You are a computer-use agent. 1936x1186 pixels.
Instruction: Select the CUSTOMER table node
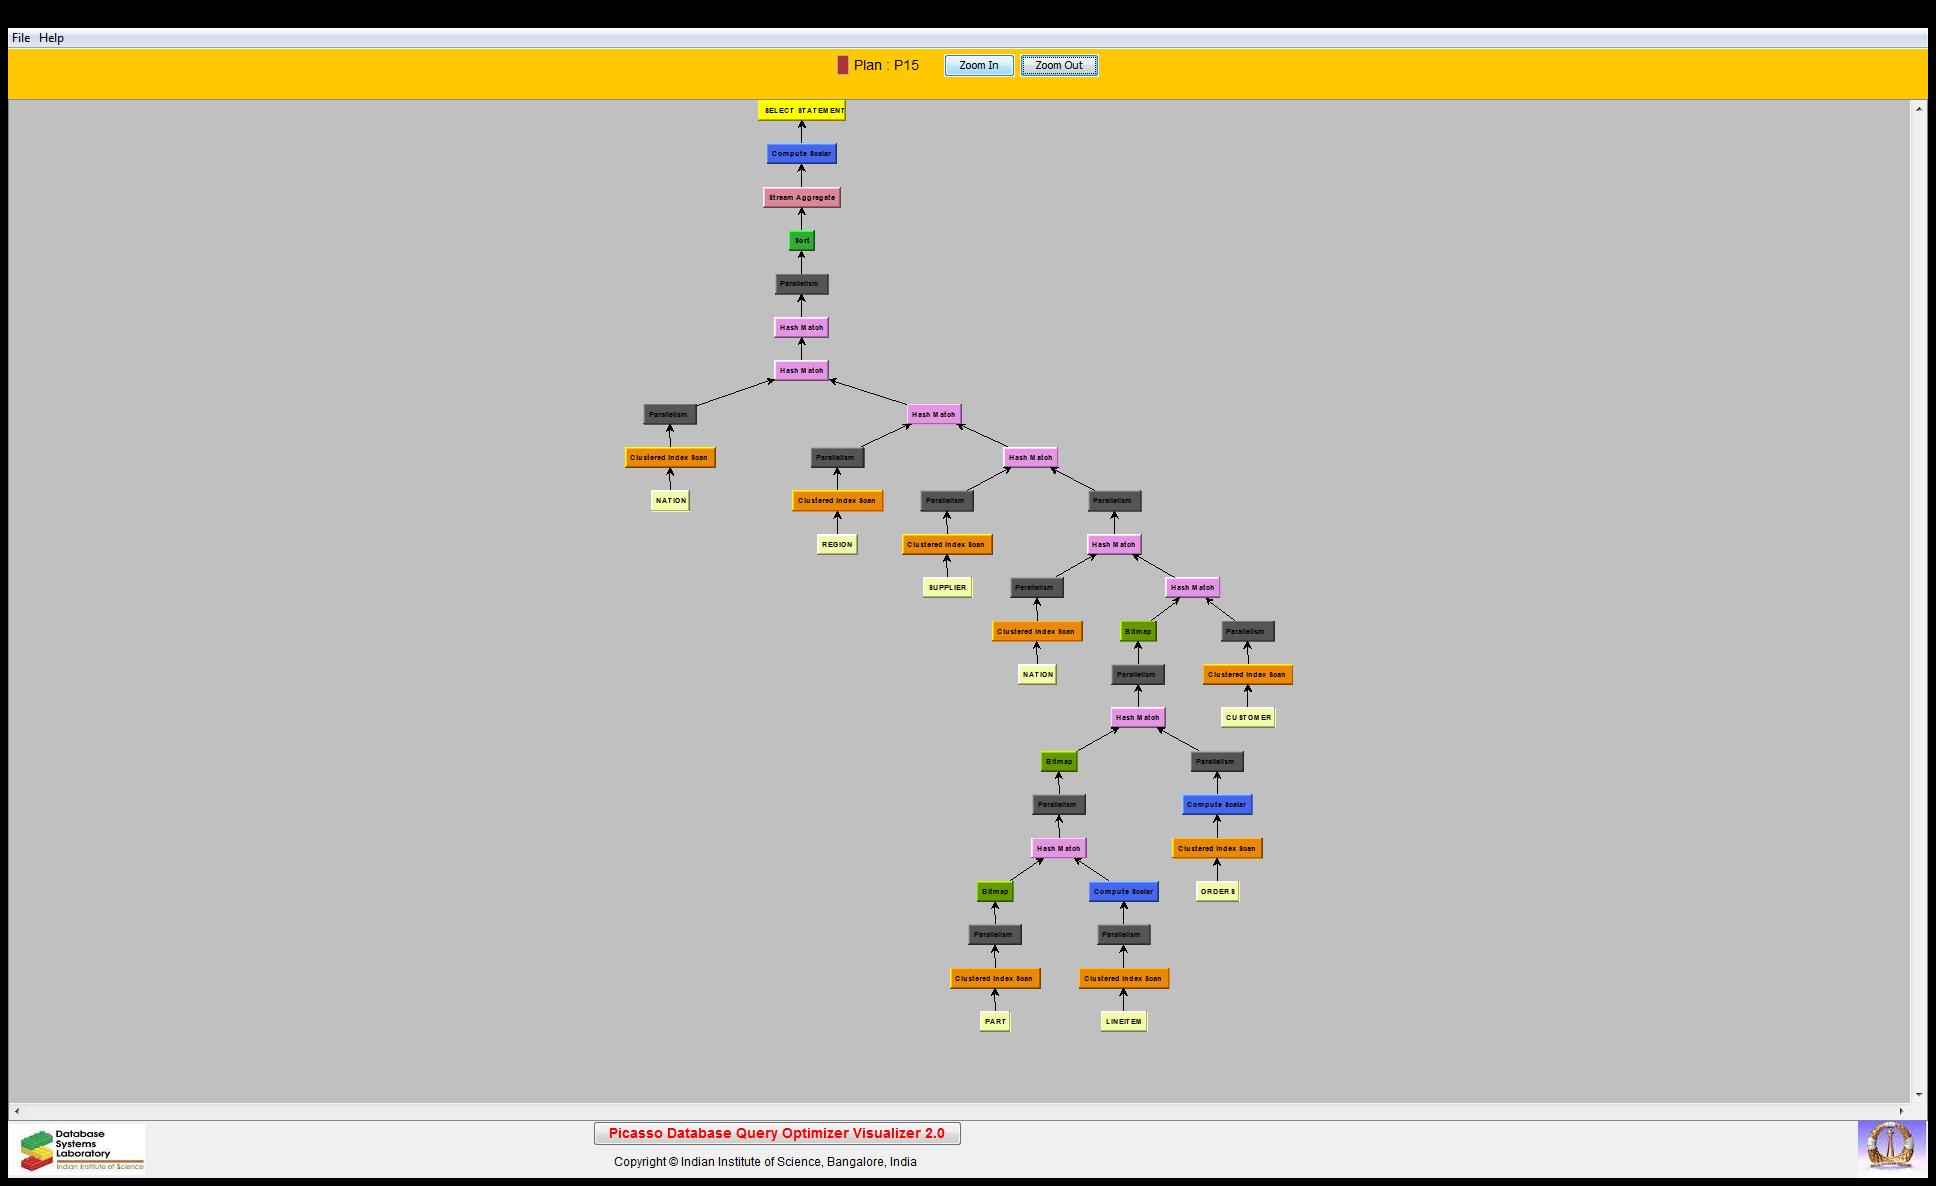[x=1248, y=718]
